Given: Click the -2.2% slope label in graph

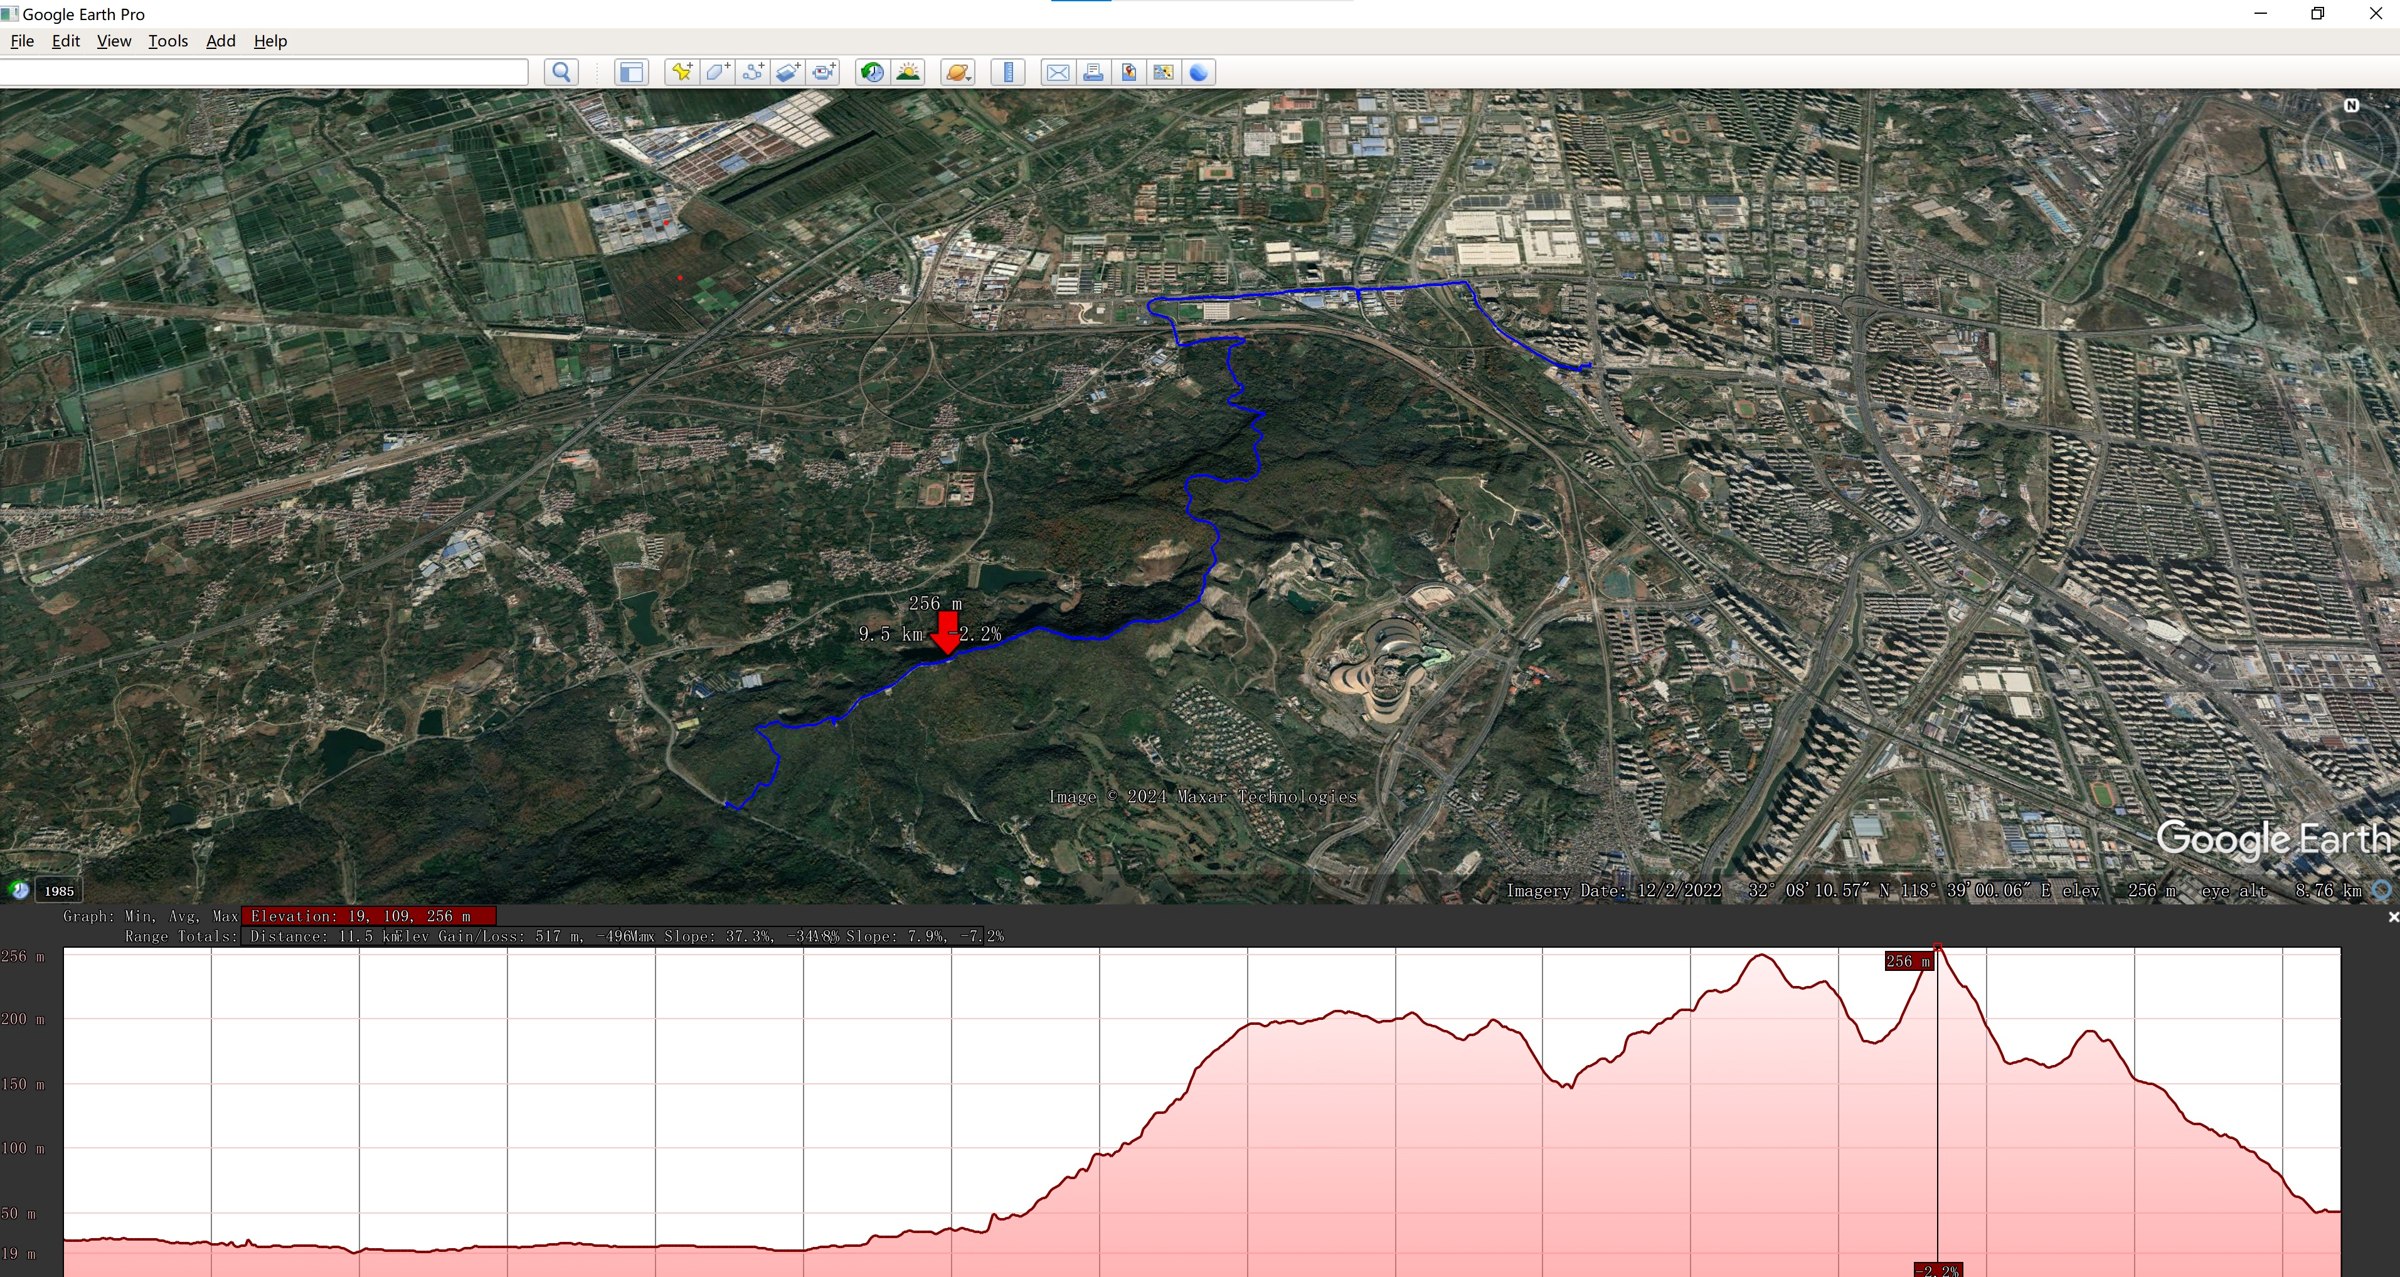Looking at the screenshot, I should [x=1938, y=1270].
